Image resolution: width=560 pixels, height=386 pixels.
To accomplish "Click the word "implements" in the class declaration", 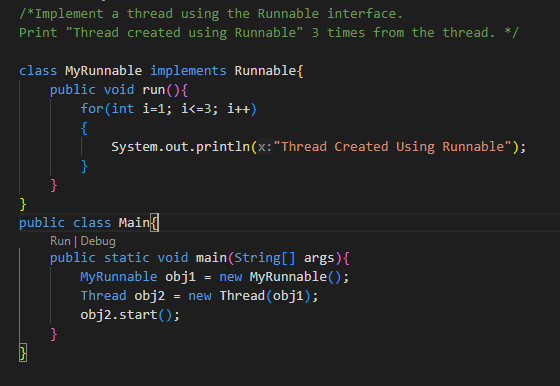I will click(x=188, y=71).
